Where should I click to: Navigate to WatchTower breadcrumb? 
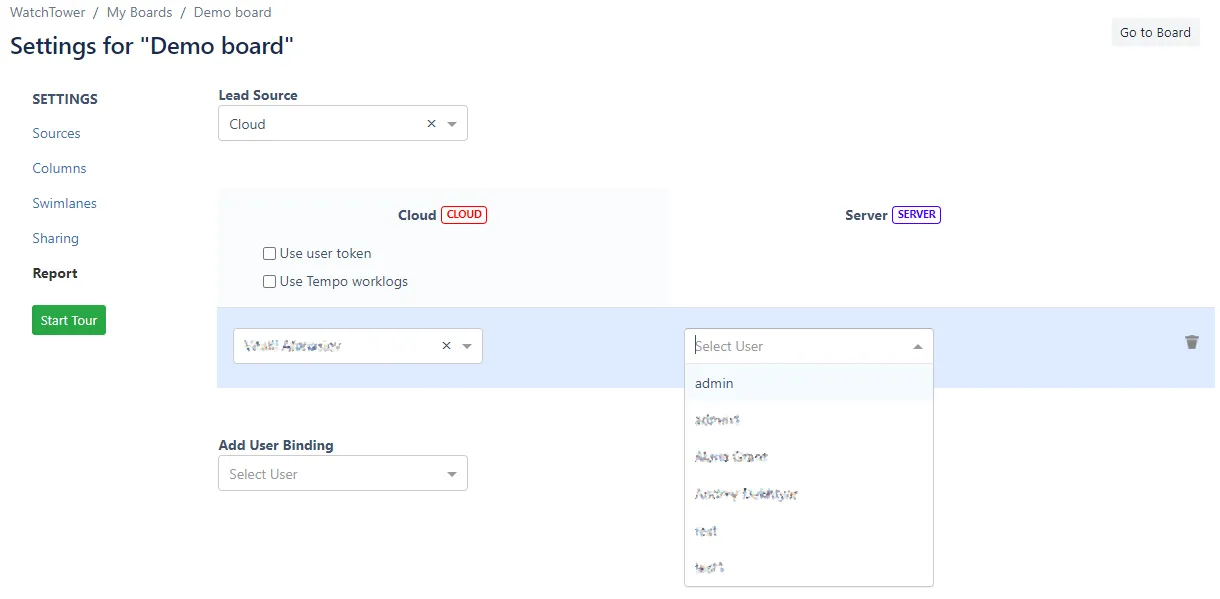coord(47,13)
